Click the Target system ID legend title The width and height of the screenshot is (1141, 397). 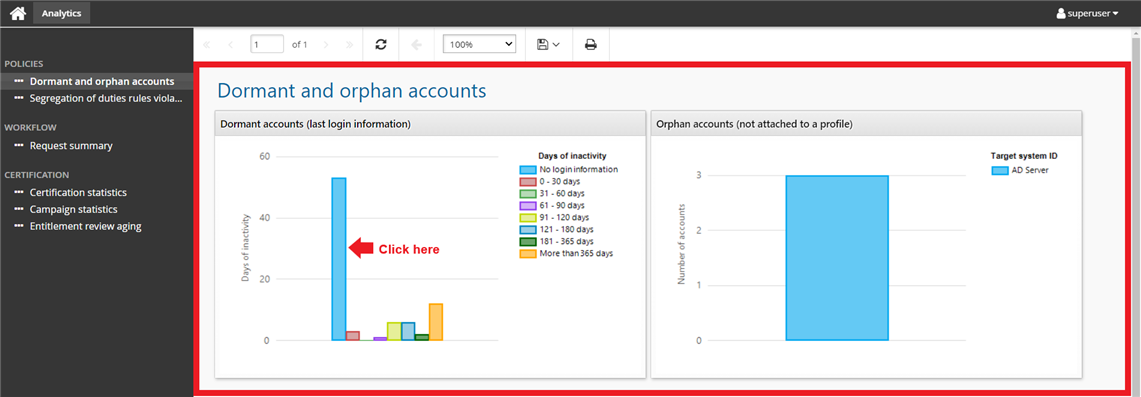pyautogui.click(x=1024, y=156)
